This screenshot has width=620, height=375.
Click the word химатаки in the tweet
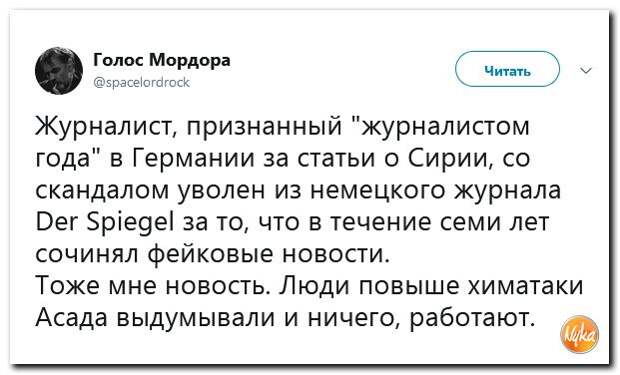[x=525, y=286]
